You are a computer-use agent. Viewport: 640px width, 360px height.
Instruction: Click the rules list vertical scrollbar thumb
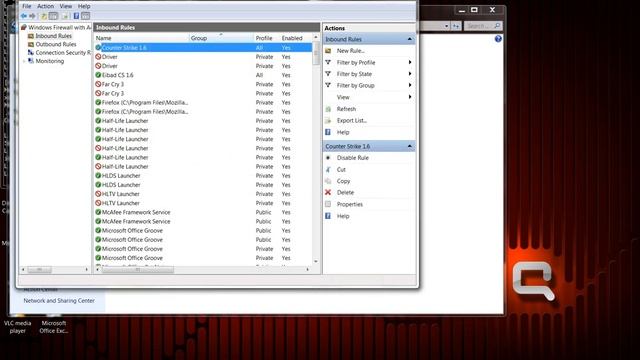click(x=316, y=53)
